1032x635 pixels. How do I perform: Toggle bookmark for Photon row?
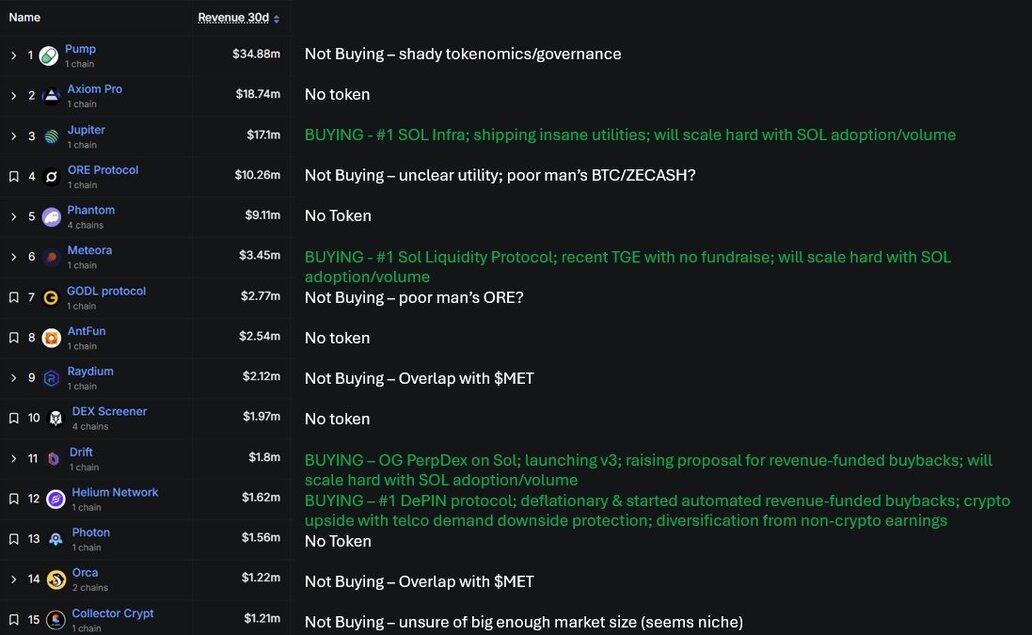click(14, 539)
